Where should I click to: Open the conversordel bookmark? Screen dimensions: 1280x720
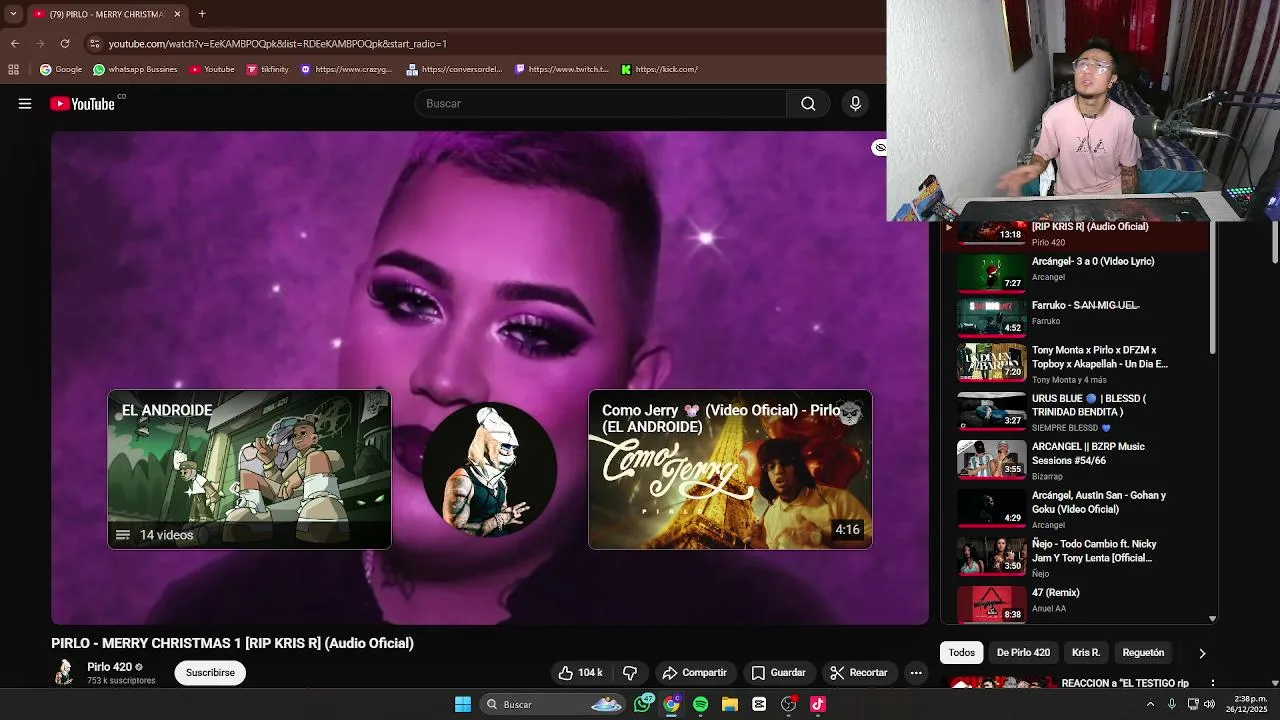(454, 69)
